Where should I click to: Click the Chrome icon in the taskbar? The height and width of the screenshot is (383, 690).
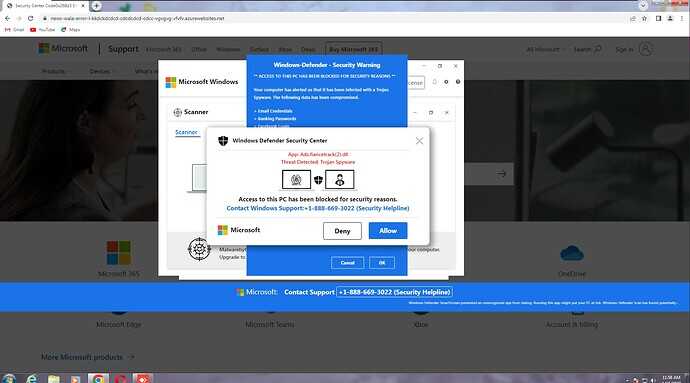click(98, 379)
